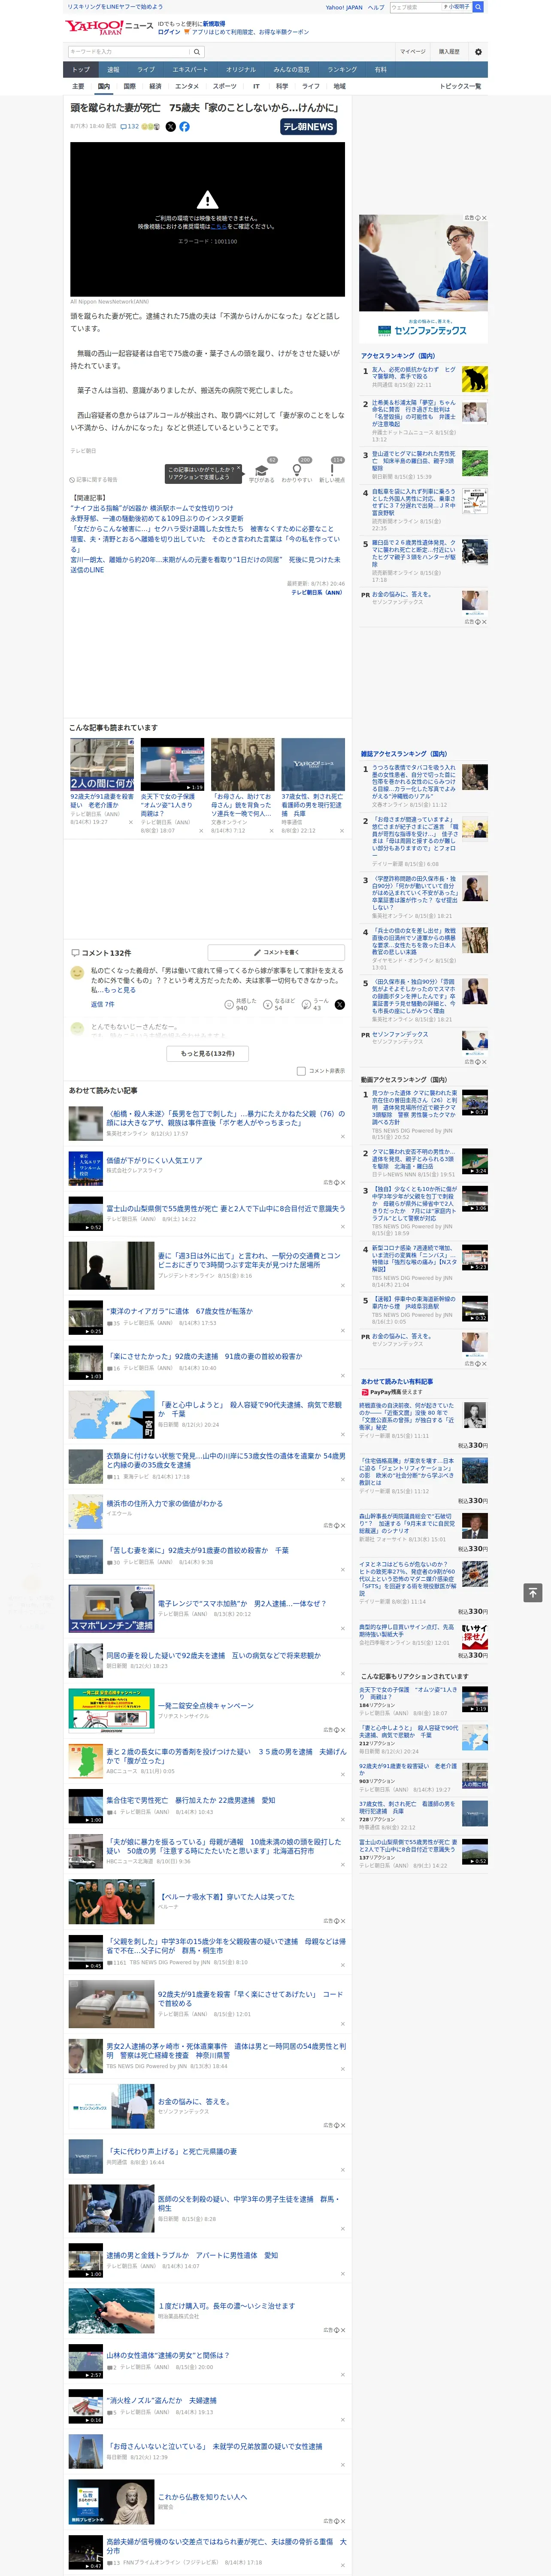Open the トップ tab in main navigation
Image resolution: width=551 pixels, height=2576 pixels.
coord(81,70)
